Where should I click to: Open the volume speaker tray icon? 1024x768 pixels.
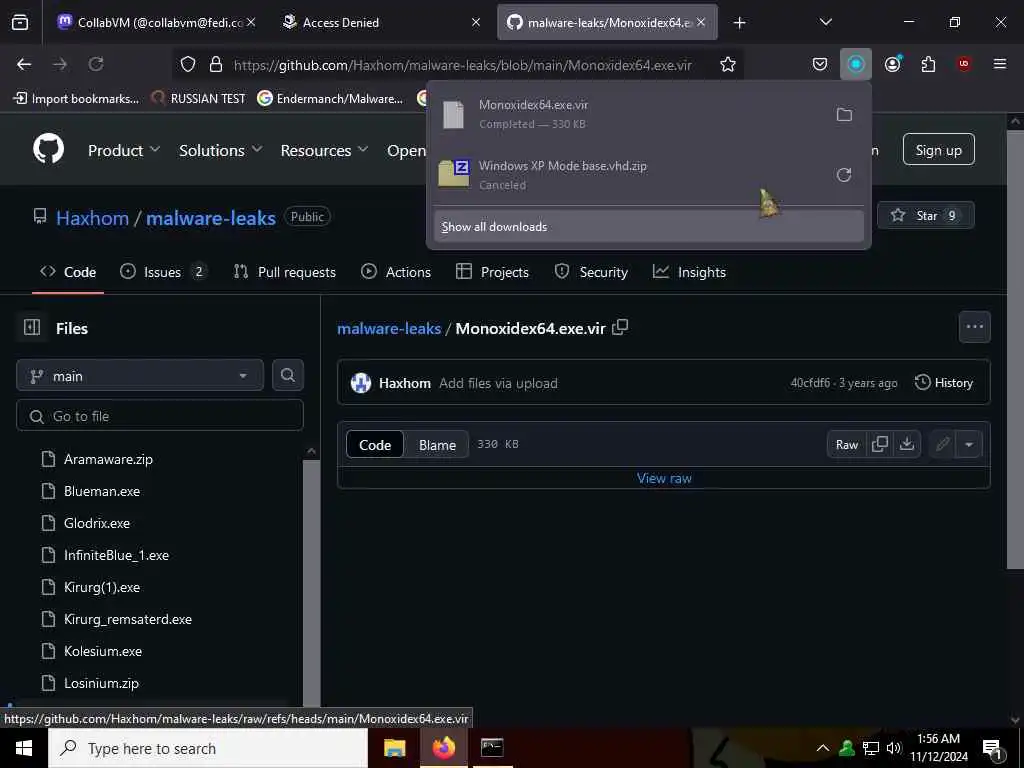point(893,748)
